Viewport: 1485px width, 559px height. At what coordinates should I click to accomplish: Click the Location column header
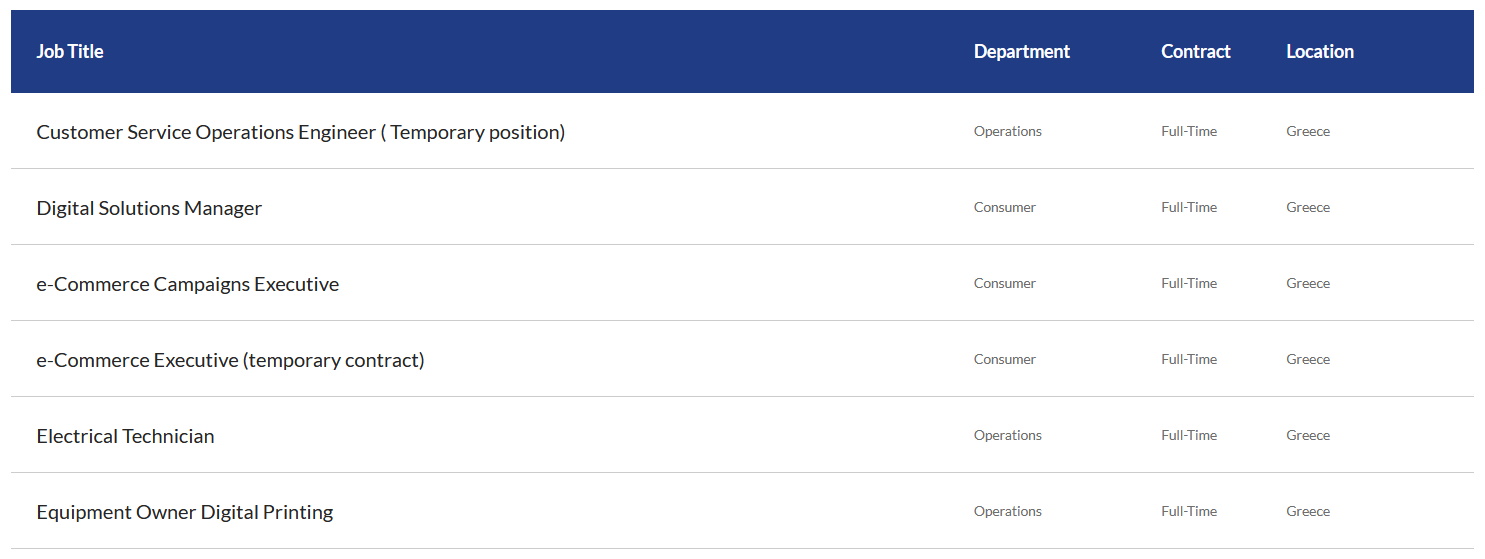[x=1320, y=51]
